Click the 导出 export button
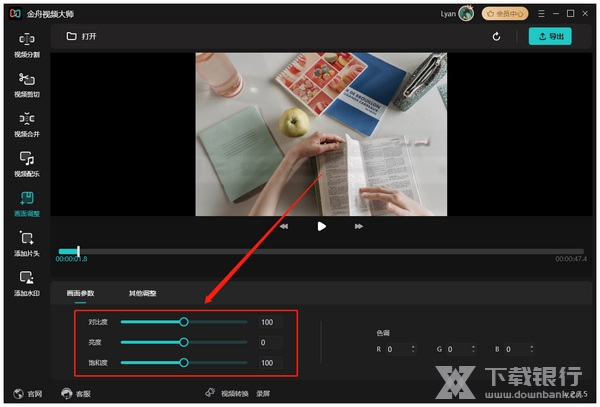Viewport: 600px width, 407px height. (551, 37)
